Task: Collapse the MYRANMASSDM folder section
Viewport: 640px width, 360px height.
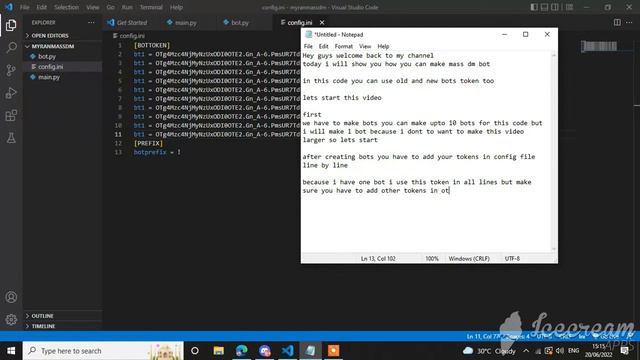Action: coord(62,46)
